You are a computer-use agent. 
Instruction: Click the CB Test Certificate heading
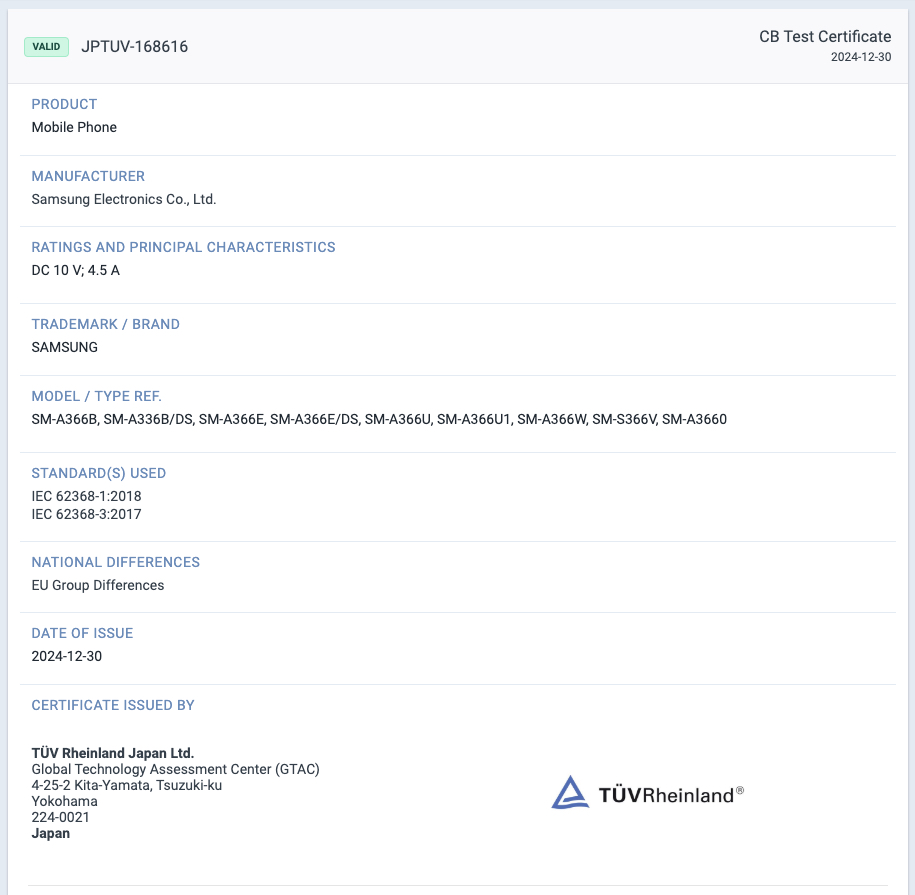tap(824, 37)
